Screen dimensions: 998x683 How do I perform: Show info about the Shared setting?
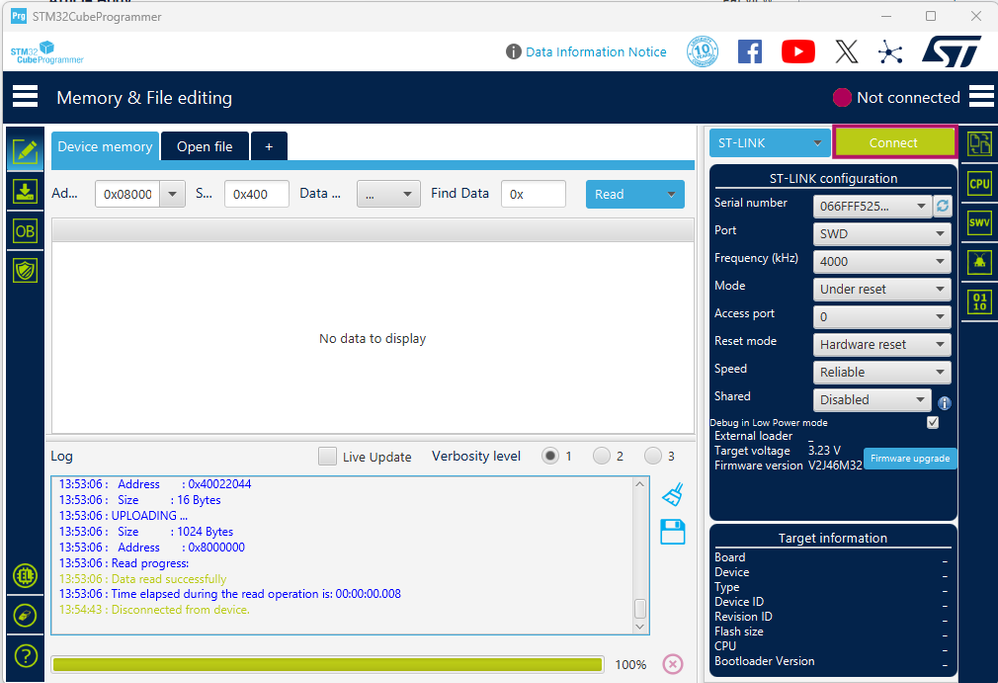945,402
